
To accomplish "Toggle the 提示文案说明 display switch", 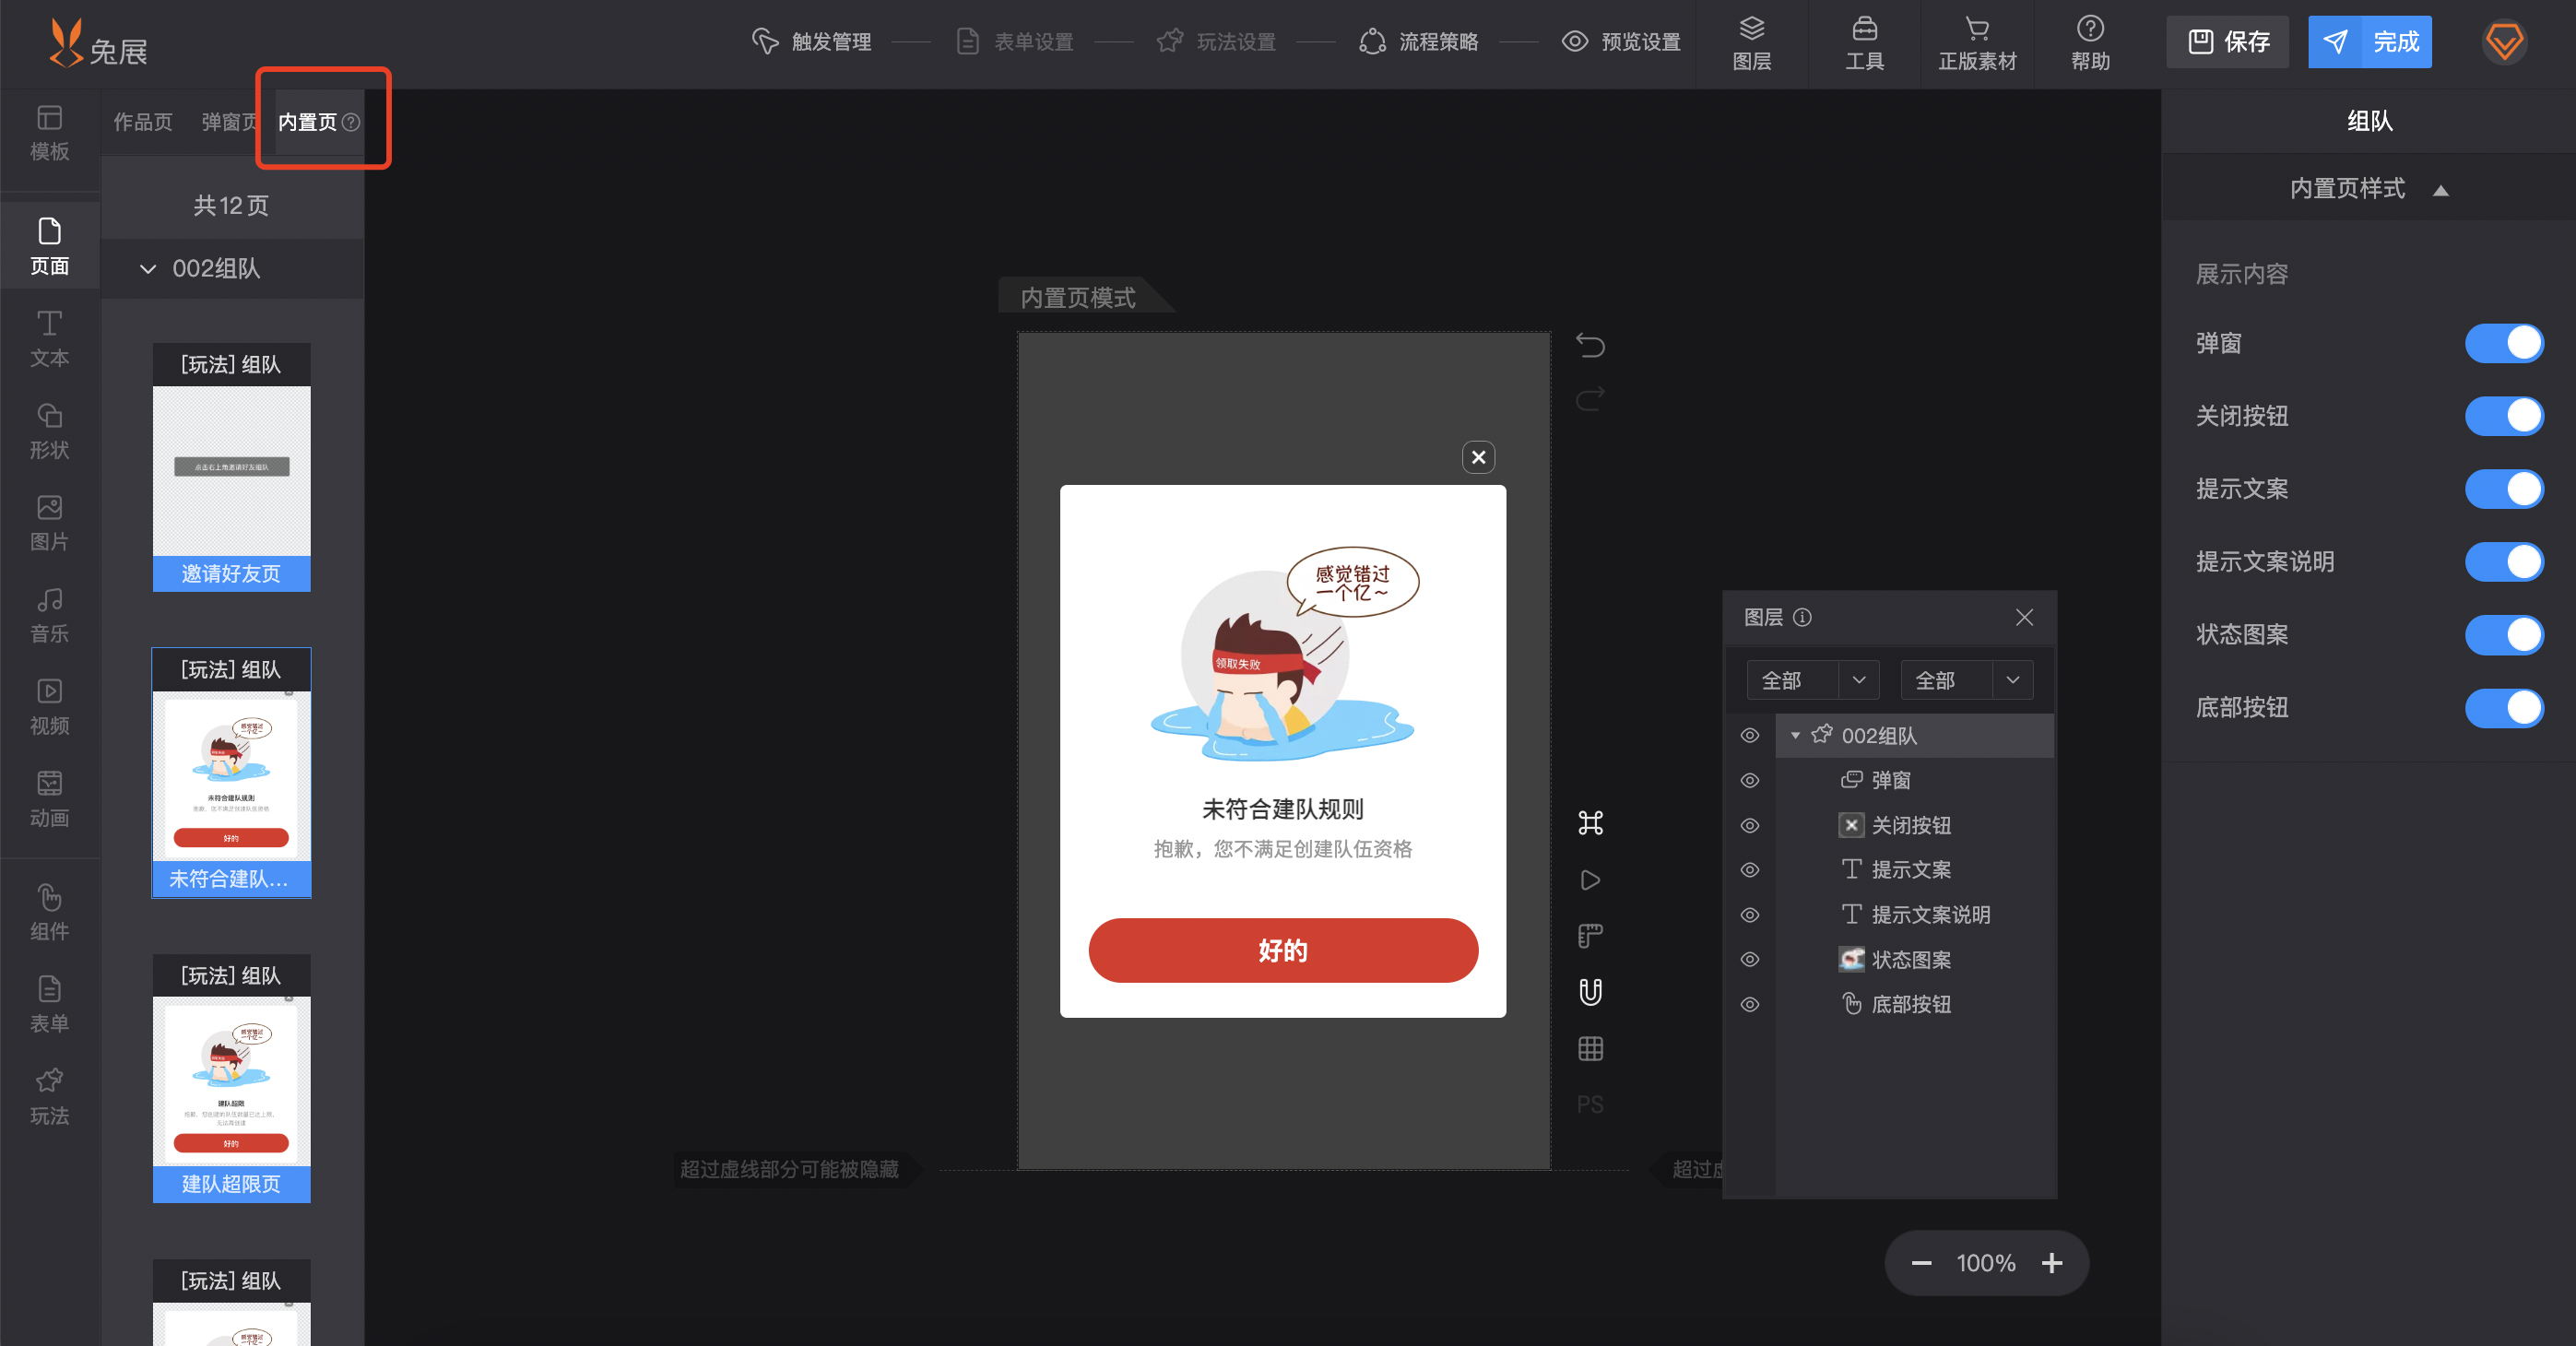I will (x=2504, y=562).
